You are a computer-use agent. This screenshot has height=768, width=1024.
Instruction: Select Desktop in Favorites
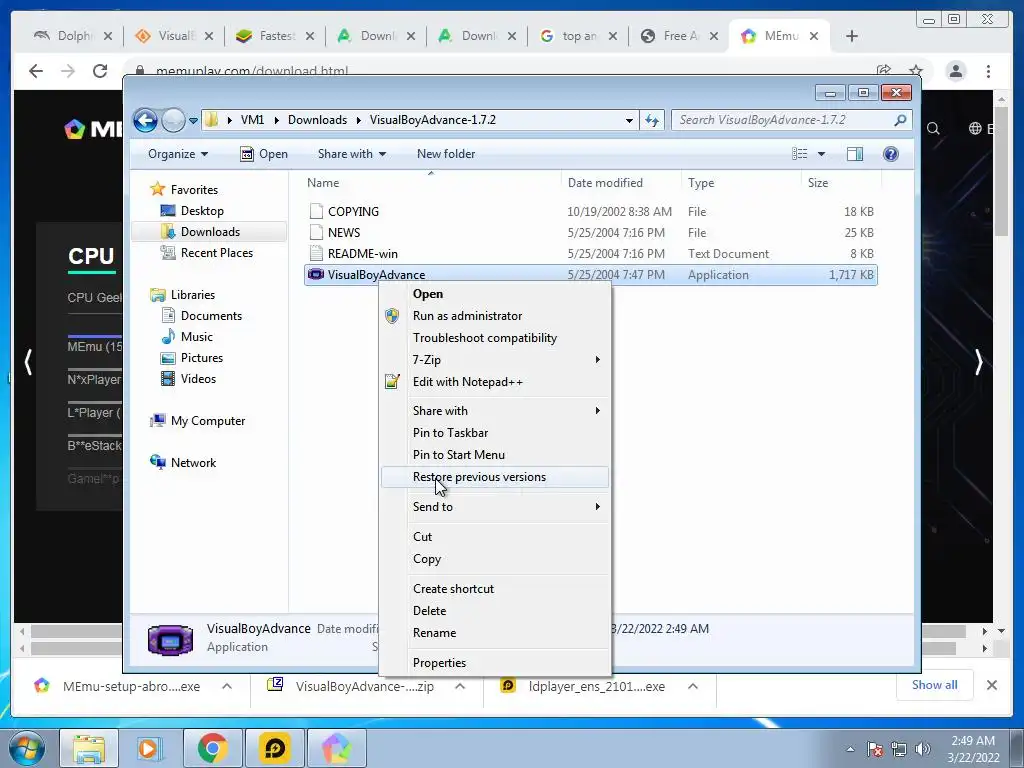(202, 211)
